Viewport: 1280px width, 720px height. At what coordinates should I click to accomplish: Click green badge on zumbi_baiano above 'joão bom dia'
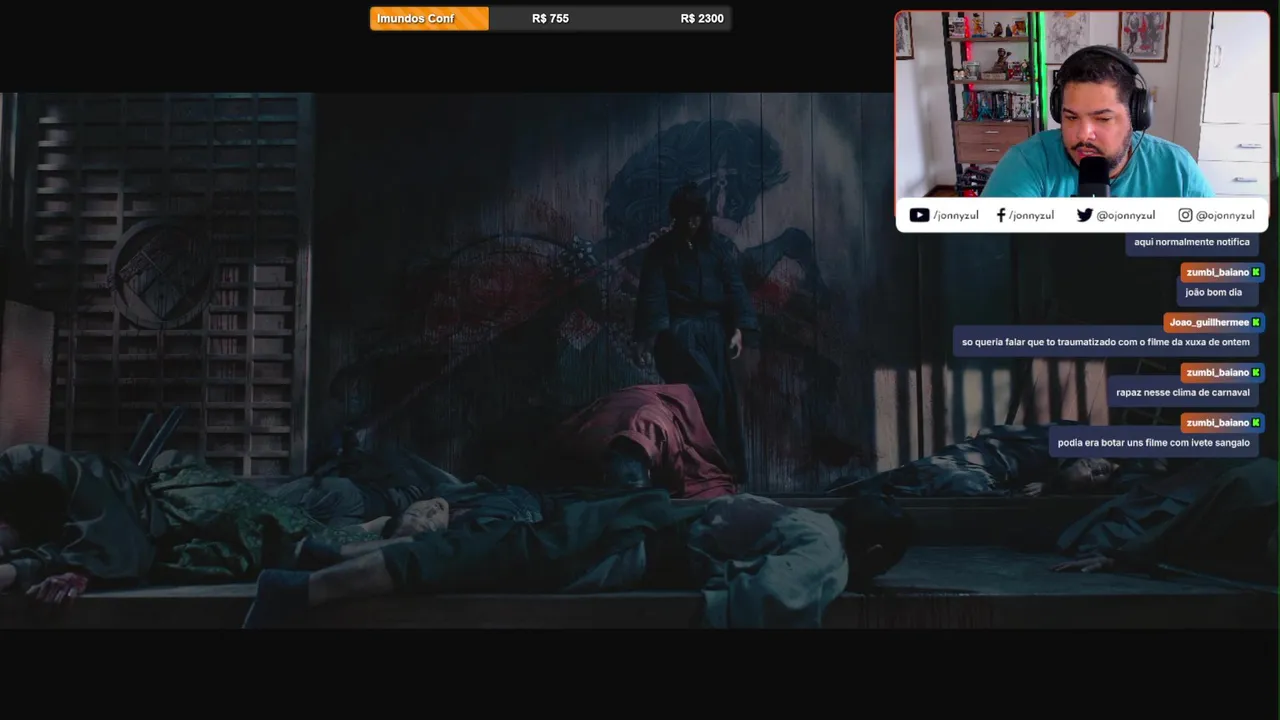[1256, 272]
